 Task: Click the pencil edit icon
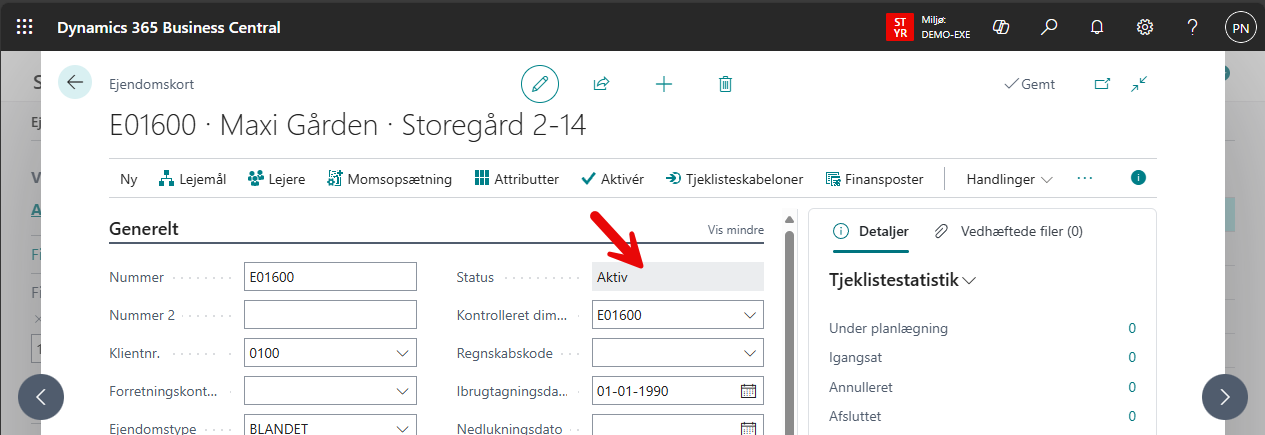(x=540, y=84)
